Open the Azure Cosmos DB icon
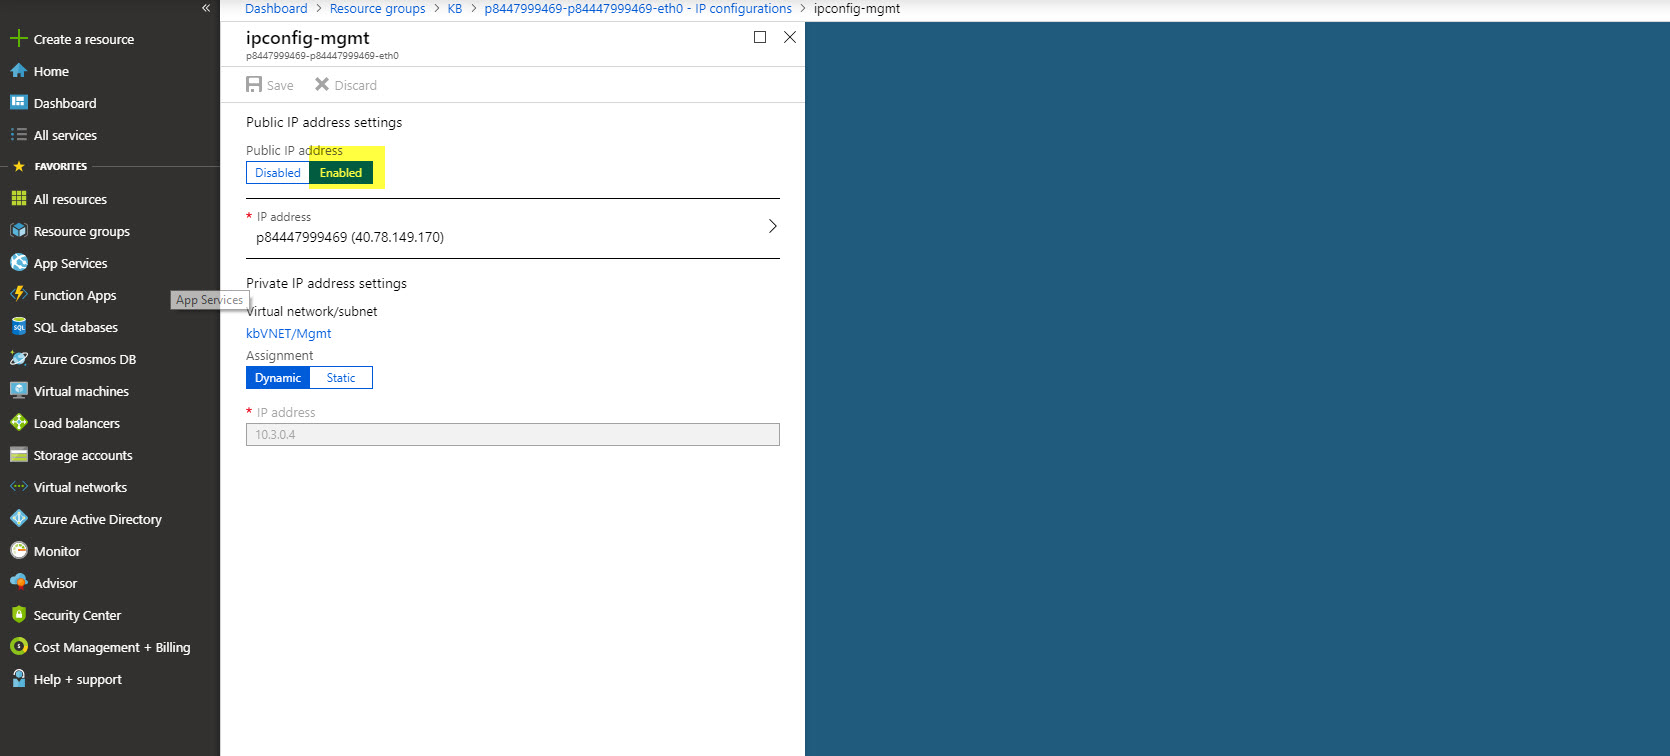1670x756 pixels. coord(18,359)
